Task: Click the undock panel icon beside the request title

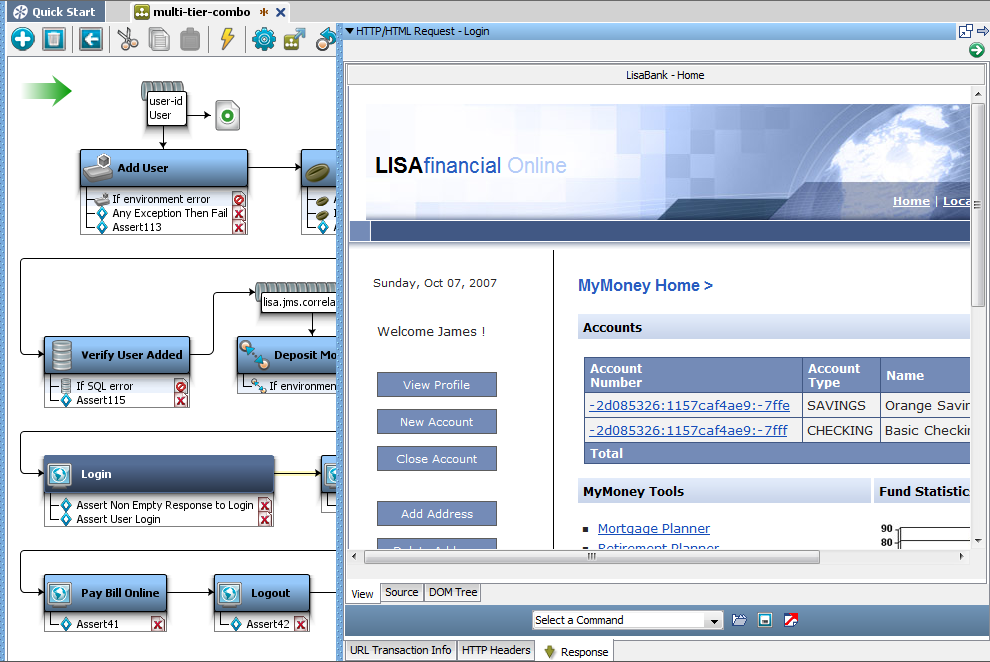Action: tap(965, 31)
